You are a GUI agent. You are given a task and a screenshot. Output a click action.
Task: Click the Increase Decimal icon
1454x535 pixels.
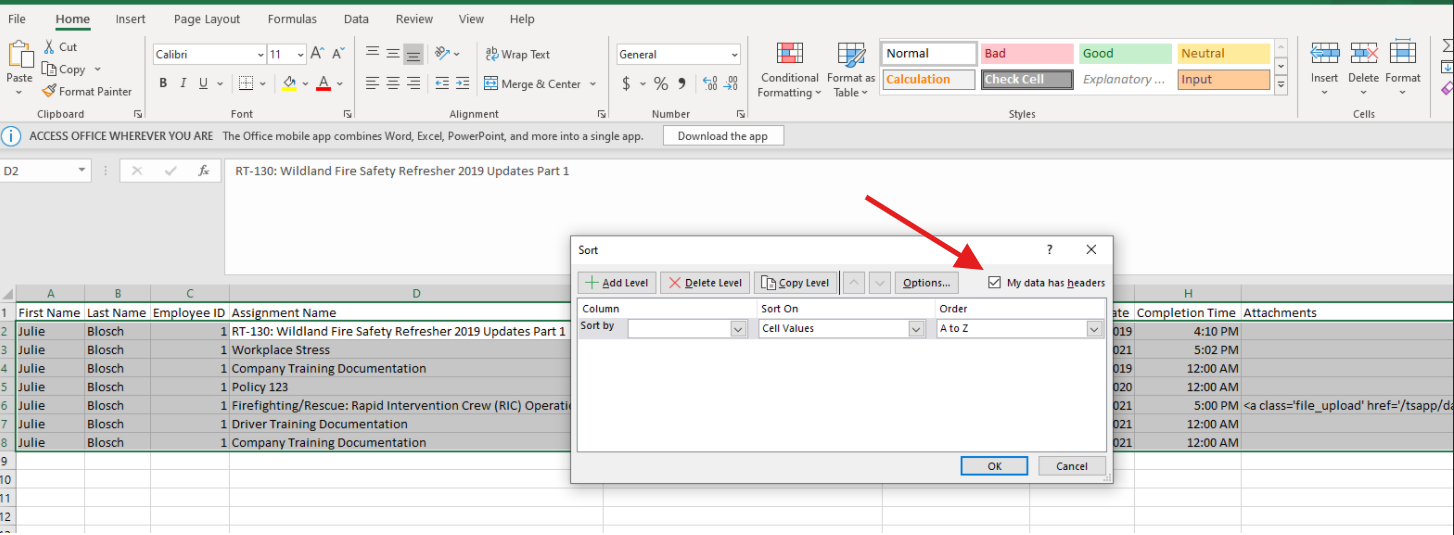tap(710, 84)
